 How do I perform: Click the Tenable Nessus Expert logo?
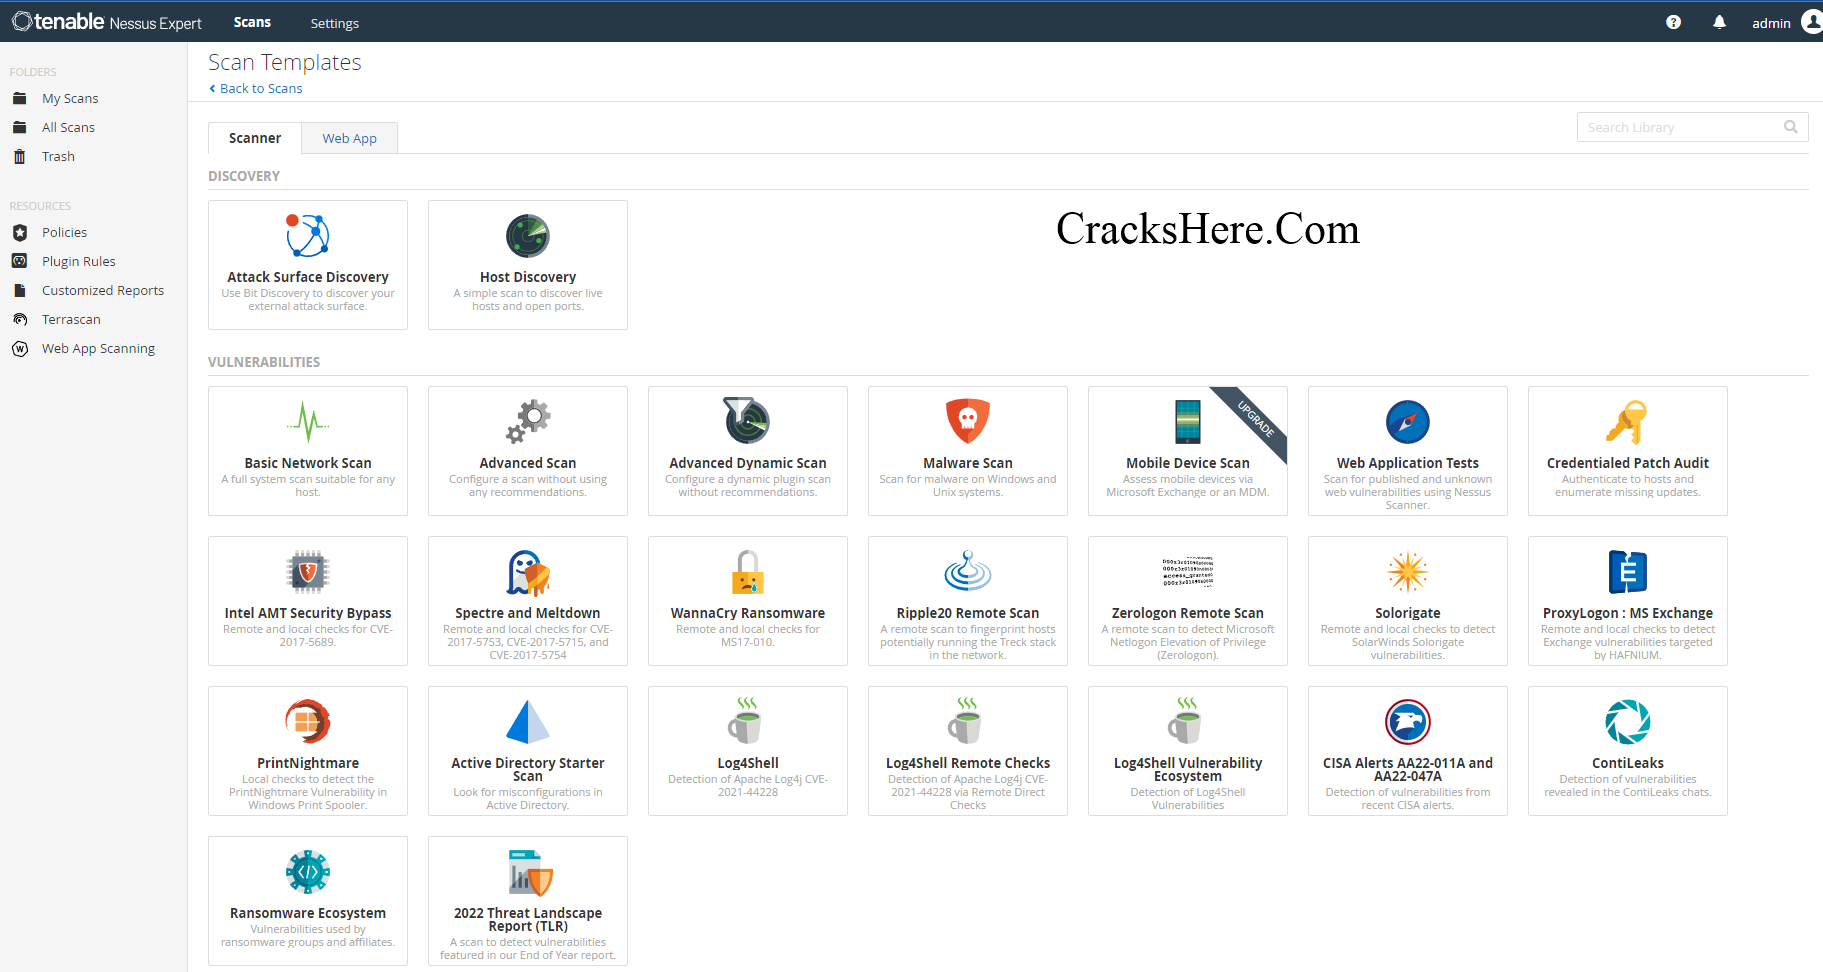pos(107,22)
